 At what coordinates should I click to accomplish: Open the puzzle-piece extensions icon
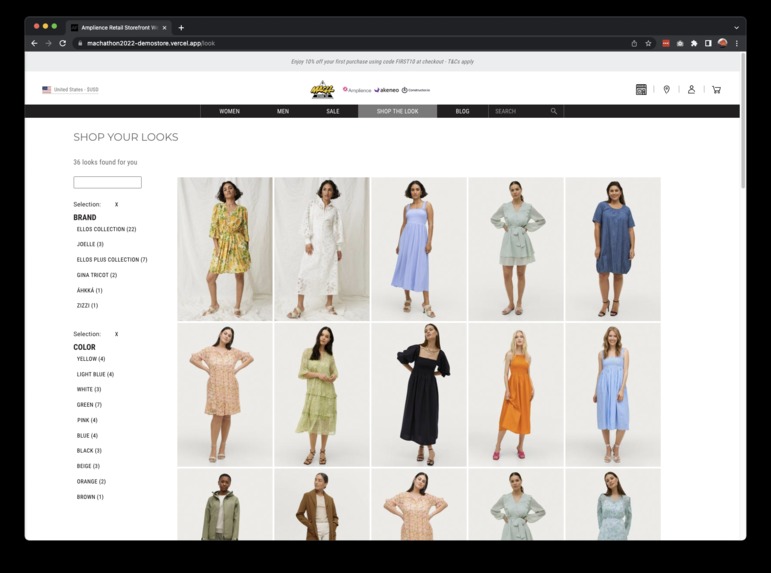pos(694,43)
